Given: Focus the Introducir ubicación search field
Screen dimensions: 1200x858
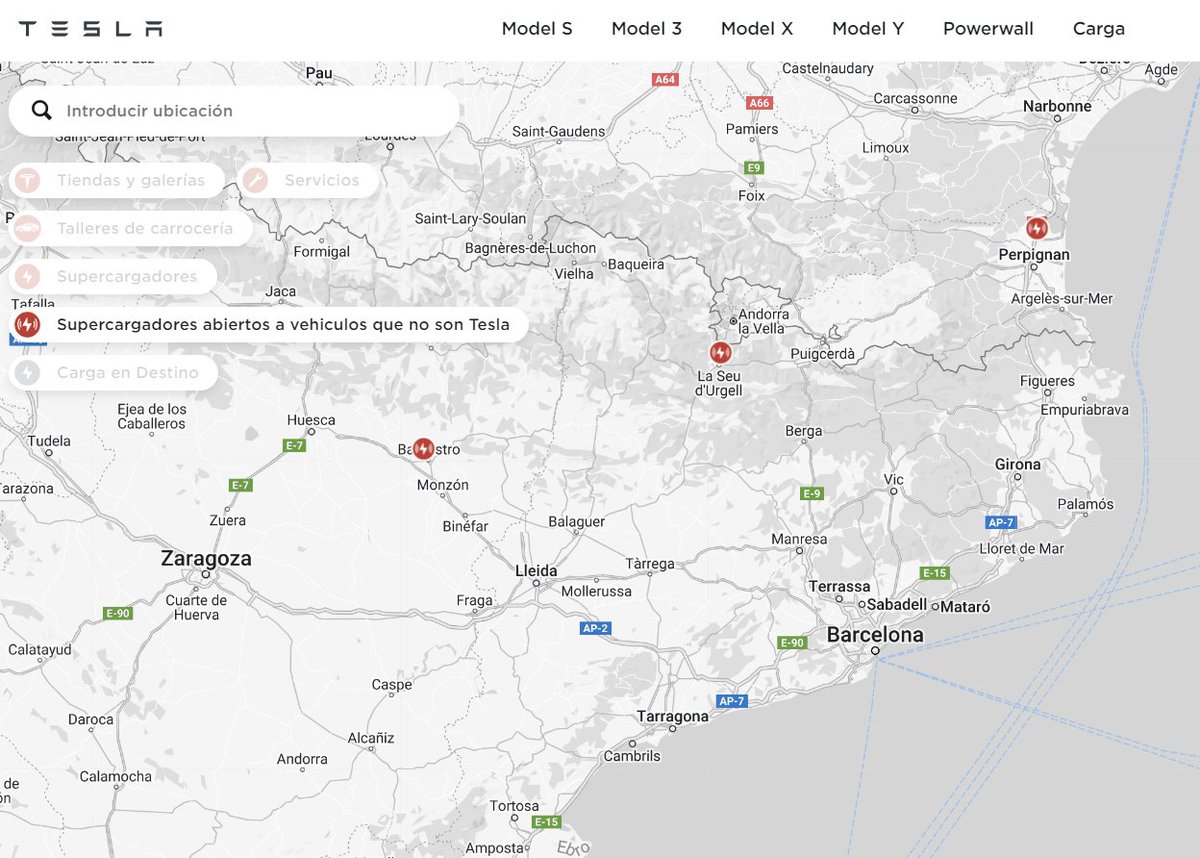Looking at the screenshot, I should (x=234, y=110).
